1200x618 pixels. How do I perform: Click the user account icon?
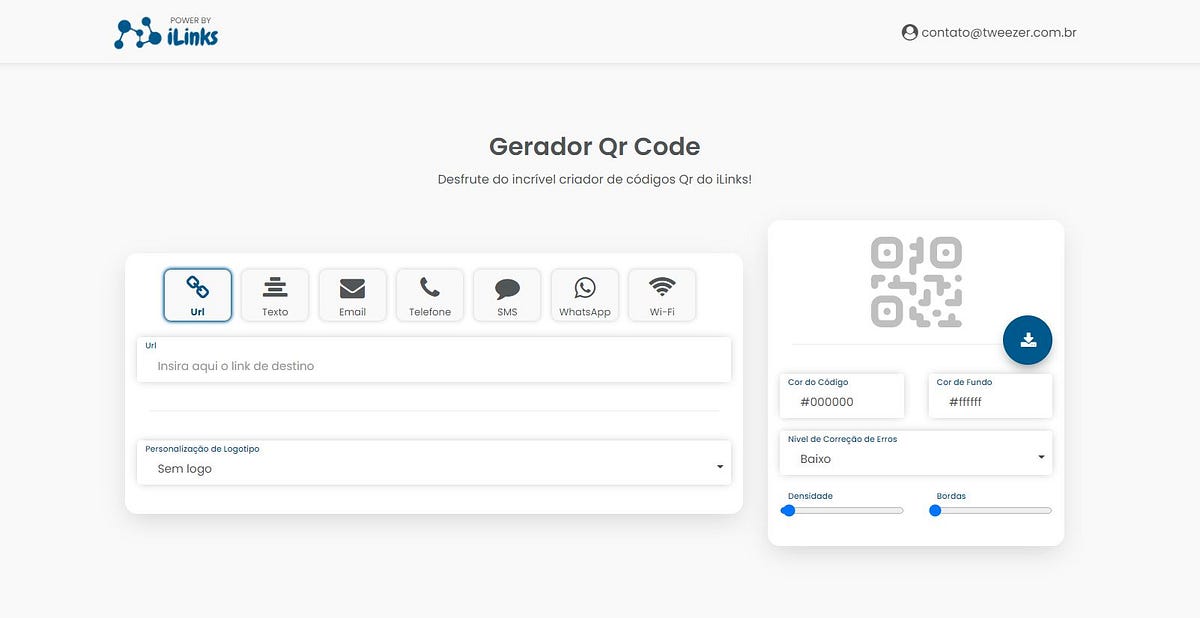click(x=908, y=31)
